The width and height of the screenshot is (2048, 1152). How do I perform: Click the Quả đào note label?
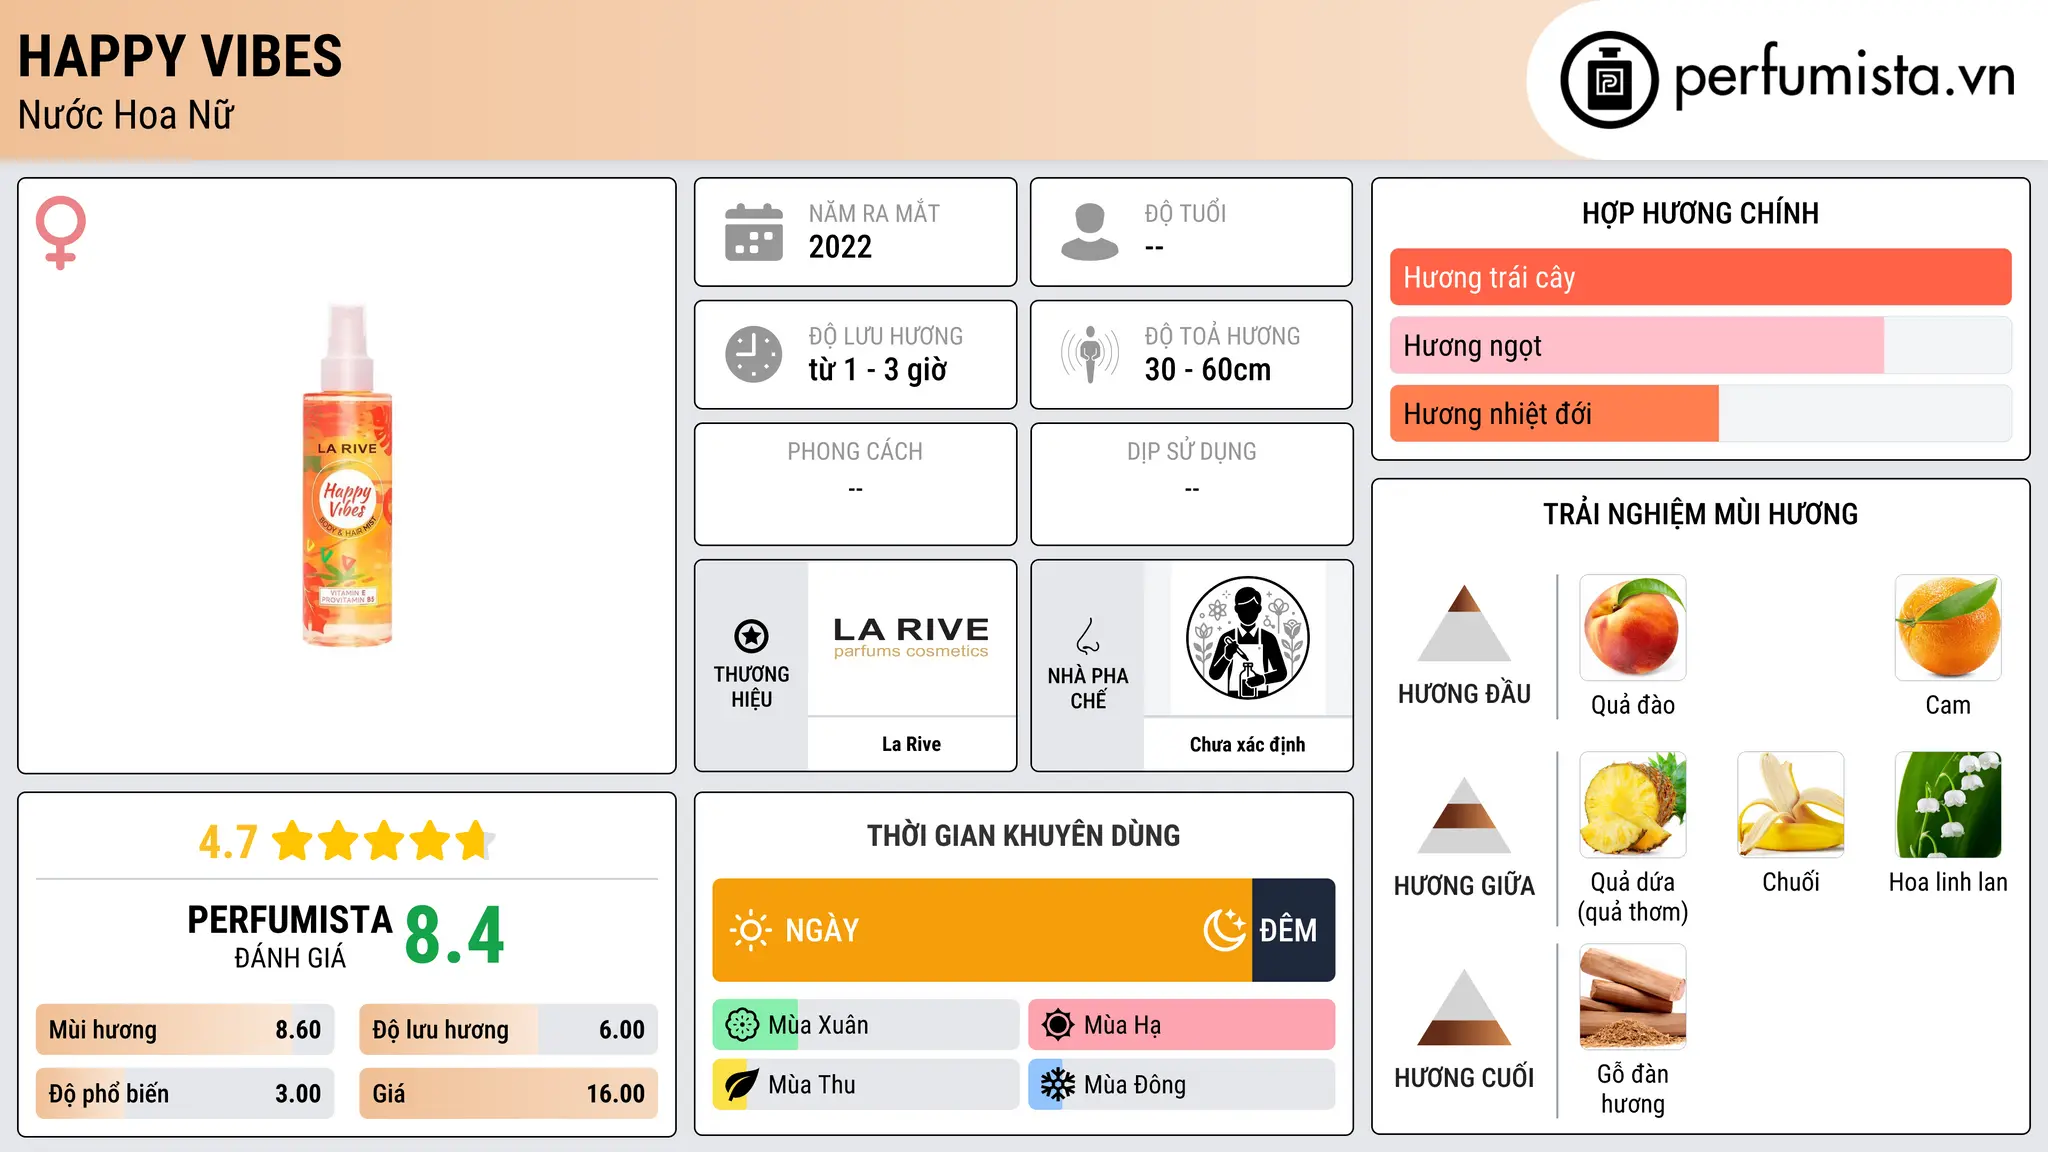pyautogui.click(x=1633, y=705)
